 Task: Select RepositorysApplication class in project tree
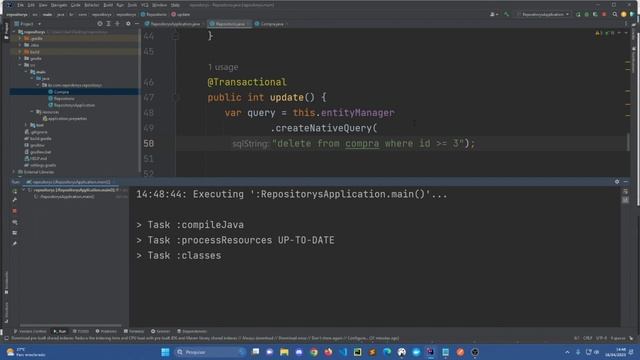(x=71, y=105)
